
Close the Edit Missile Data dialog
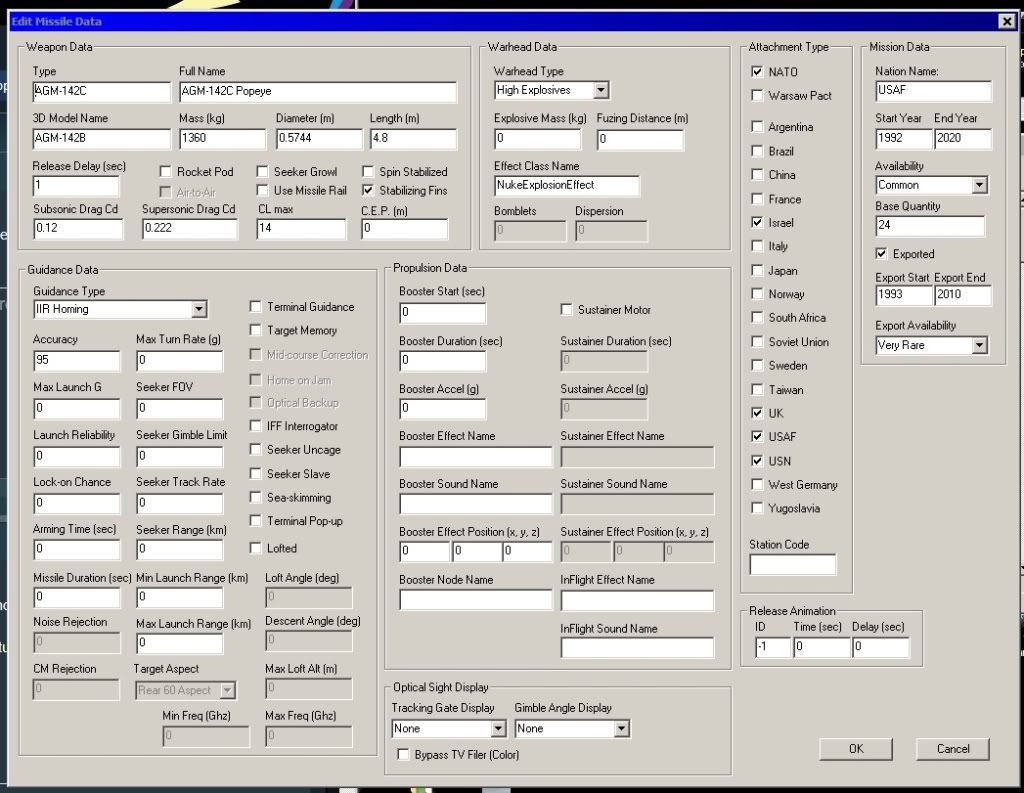click(1006, 22)
